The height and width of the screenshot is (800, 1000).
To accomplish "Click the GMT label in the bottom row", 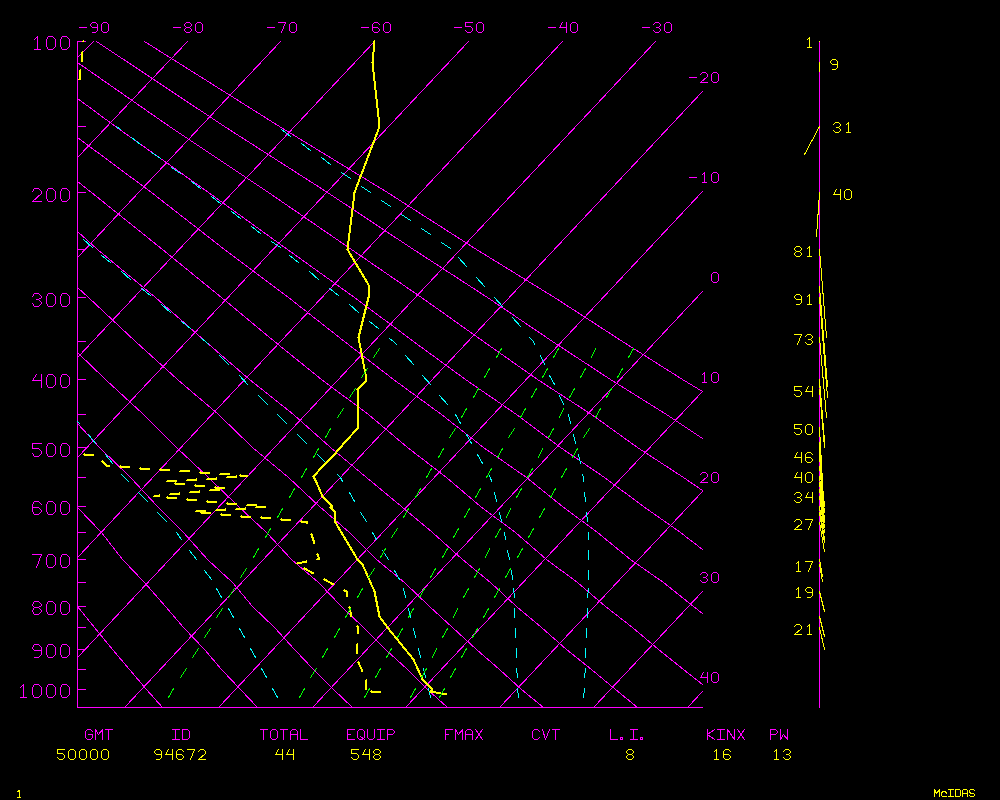I will [98, 735].
